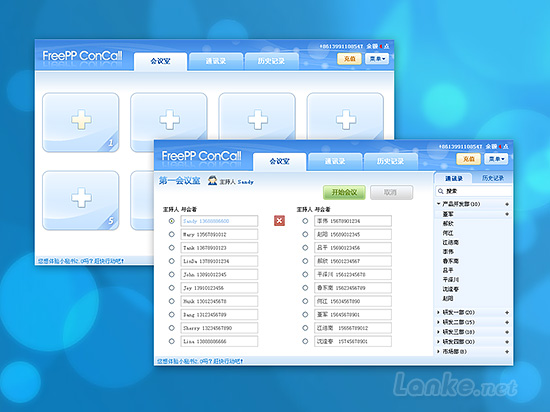Screen dimensions: 550x412
Task: Select the side panel 通讯录 tab
Action: [454, 178]
